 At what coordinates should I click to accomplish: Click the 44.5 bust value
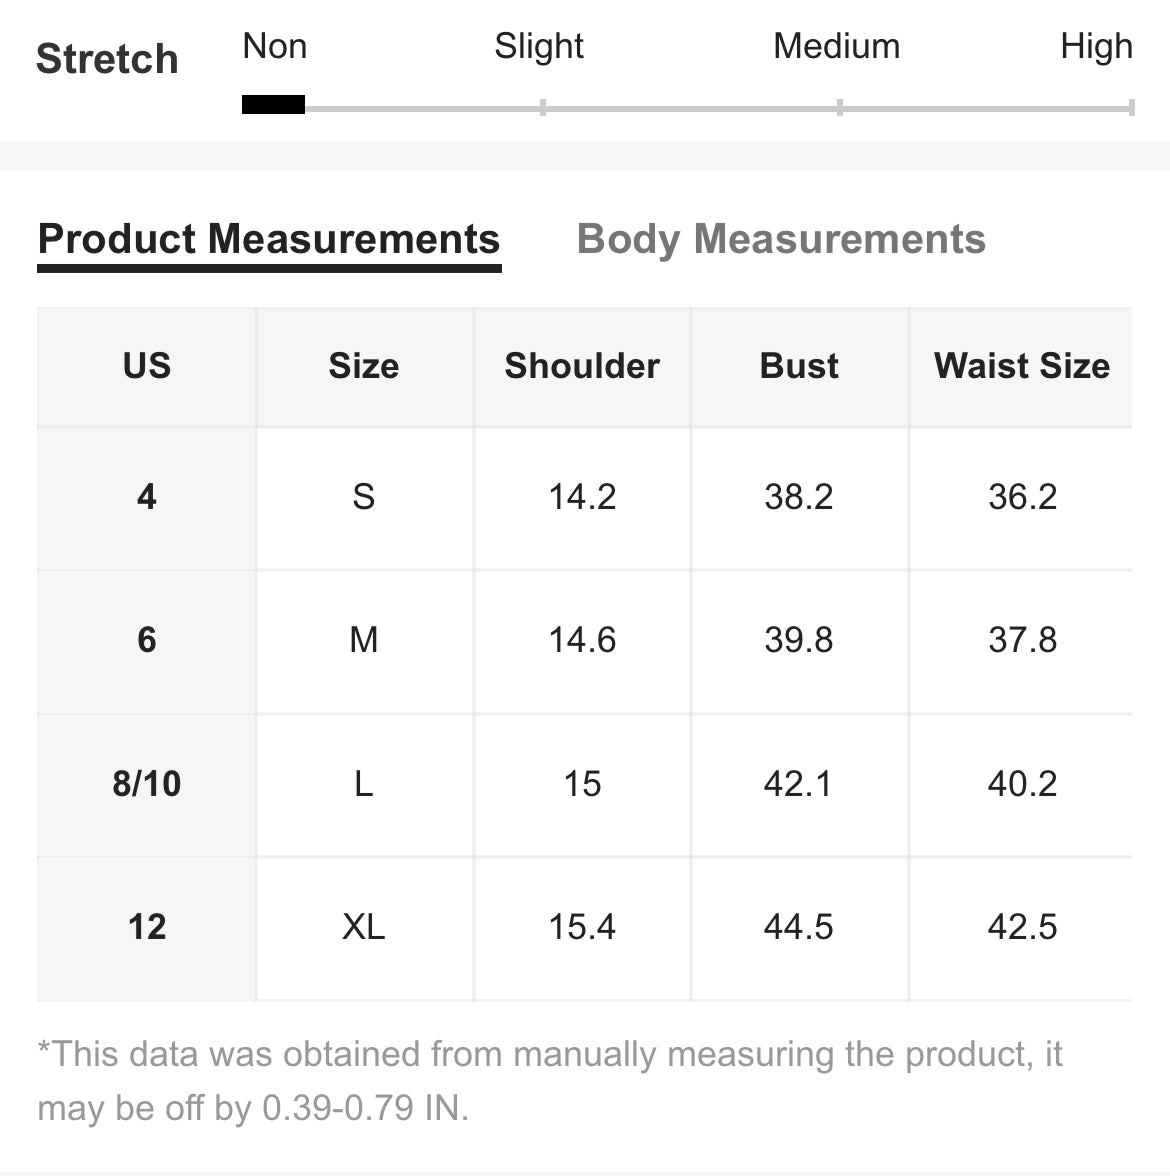coord(800,928)
